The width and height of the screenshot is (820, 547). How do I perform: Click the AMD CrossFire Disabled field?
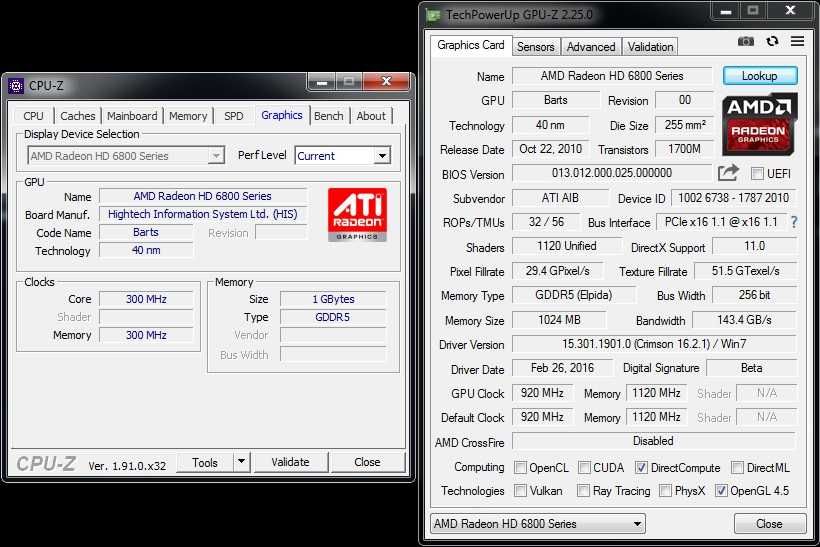pyautogui.click(x=654, y=441)
